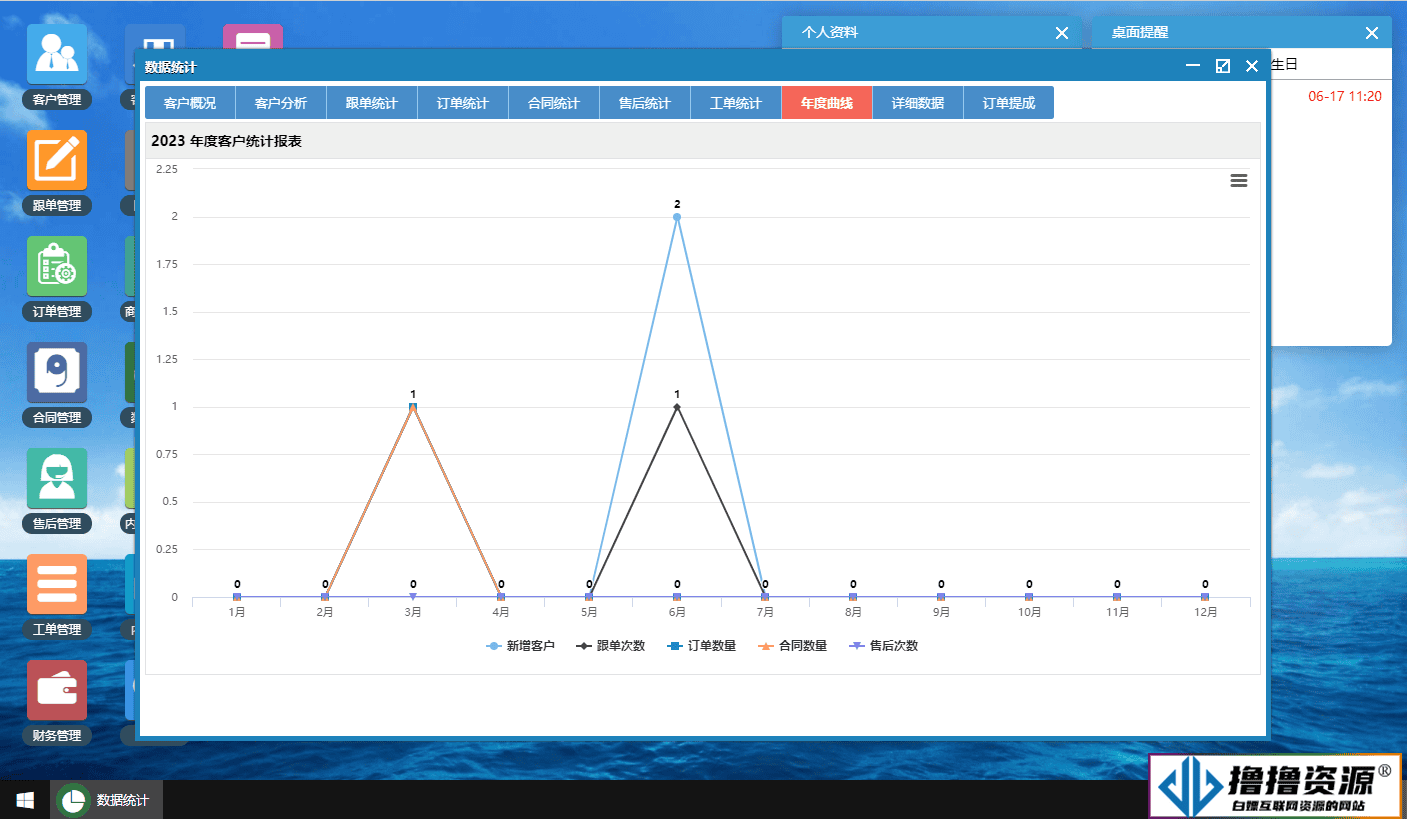Switch to the 详细数据 tab
The height and width of the screenshot is (819, 1407).
click(x=918, y=103)
